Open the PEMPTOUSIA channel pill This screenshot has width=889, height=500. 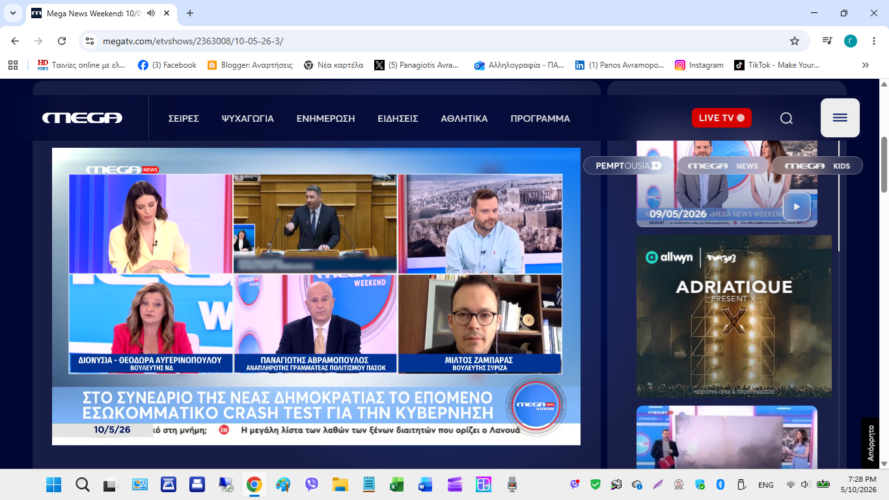coord(628,166)
